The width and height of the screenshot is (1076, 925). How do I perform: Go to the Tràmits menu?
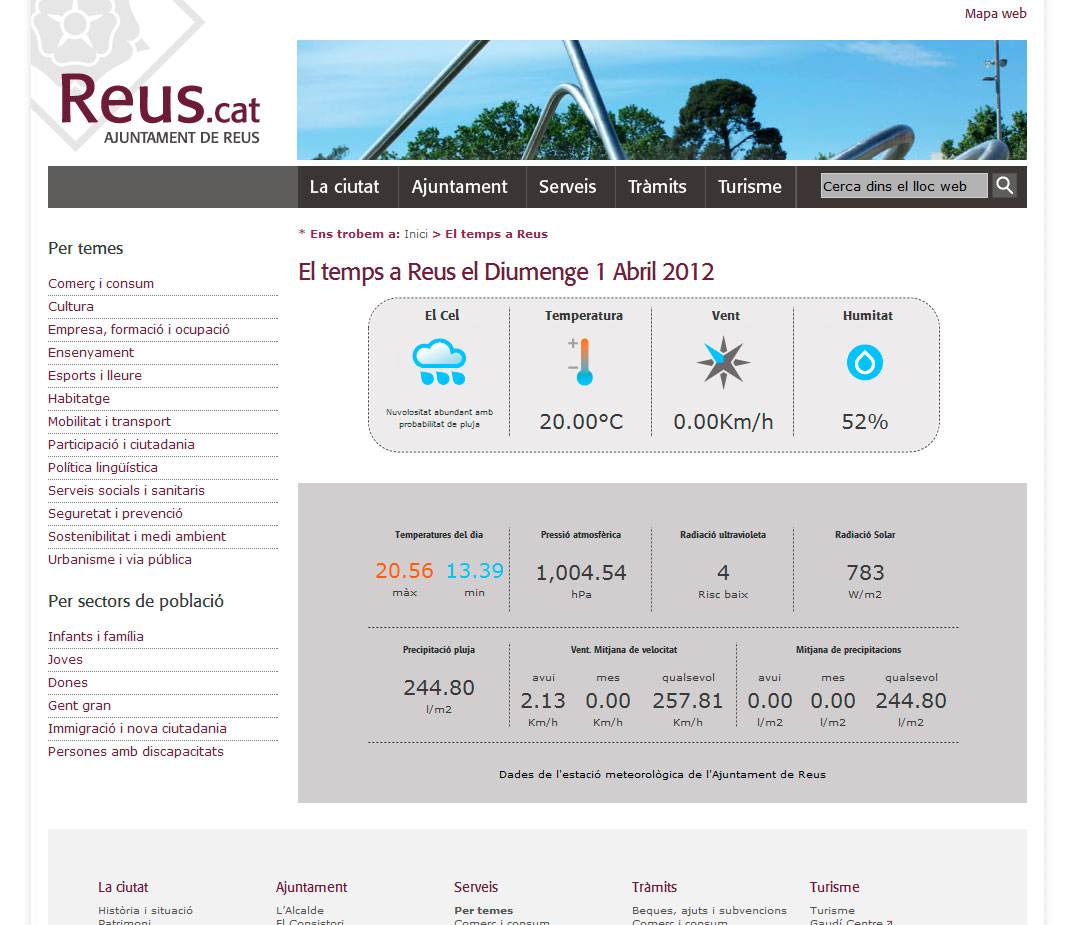657,187
